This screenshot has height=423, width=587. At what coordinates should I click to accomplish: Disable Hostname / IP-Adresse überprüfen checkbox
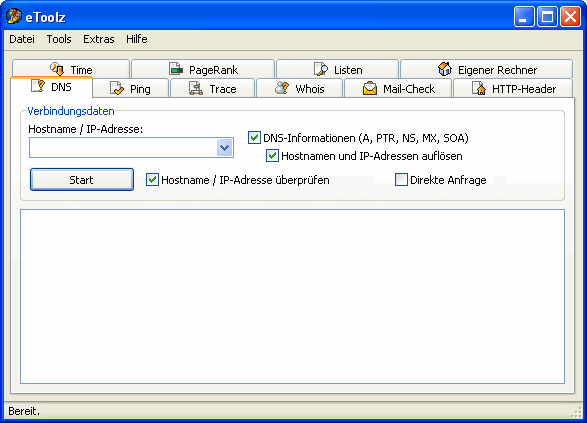152,179
